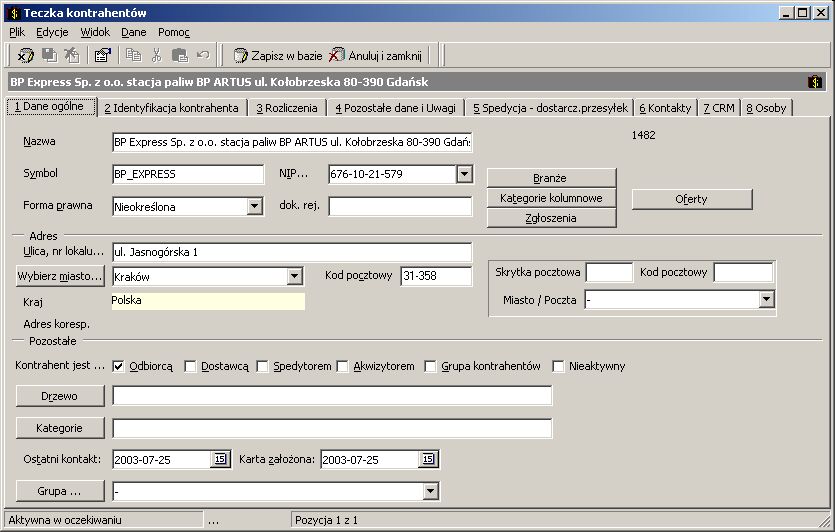The height and width of the screenshot is (532, 835).
Task: Enable the Dostawcą checkbox
Action: point(190,366)
